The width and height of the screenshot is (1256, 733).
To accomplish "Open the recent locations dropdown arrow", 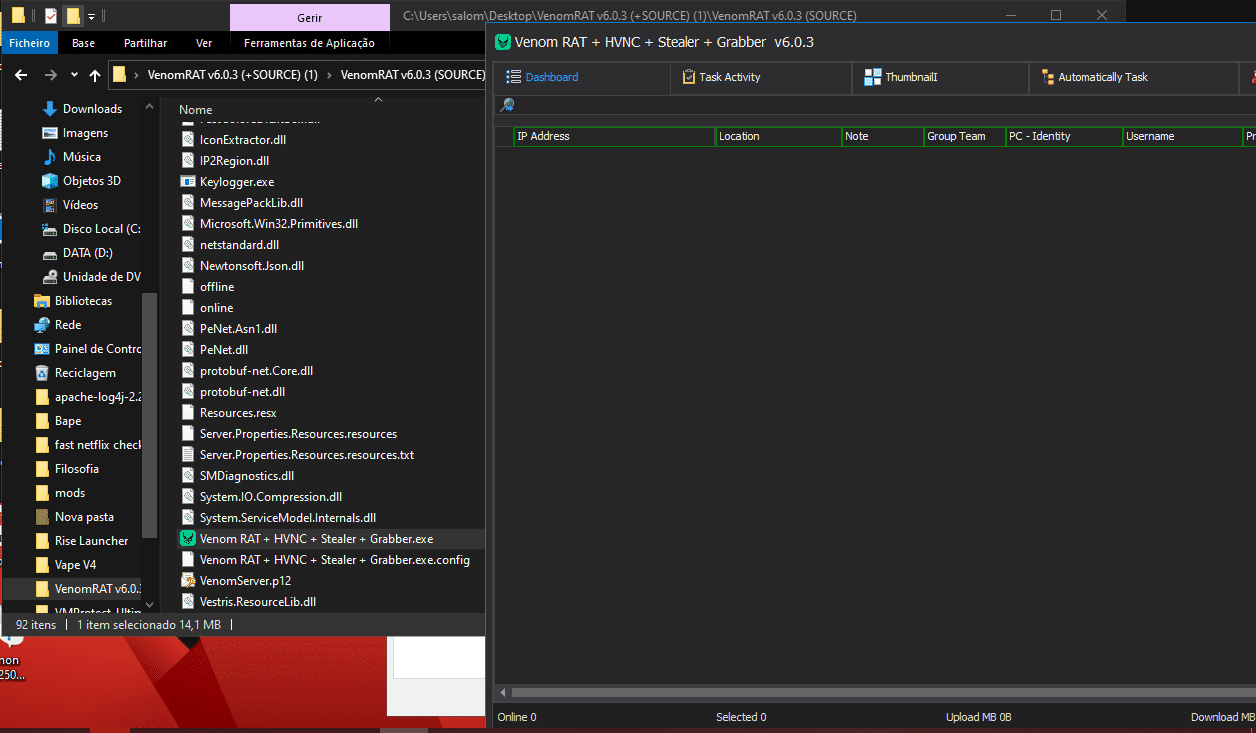I will [75, 75].
